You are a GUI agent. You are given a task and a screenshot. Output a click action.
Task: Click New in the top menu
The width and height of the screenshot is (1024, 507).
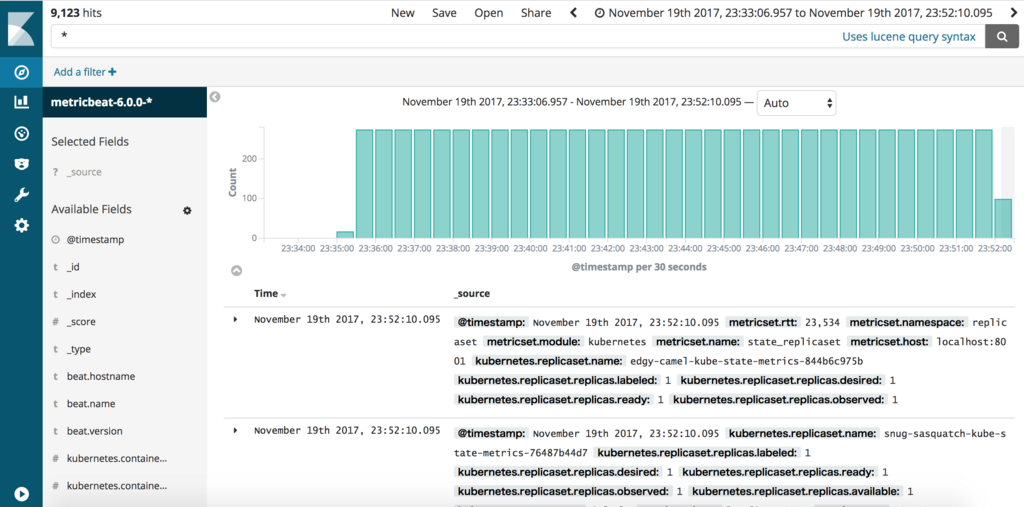(402, 12)
